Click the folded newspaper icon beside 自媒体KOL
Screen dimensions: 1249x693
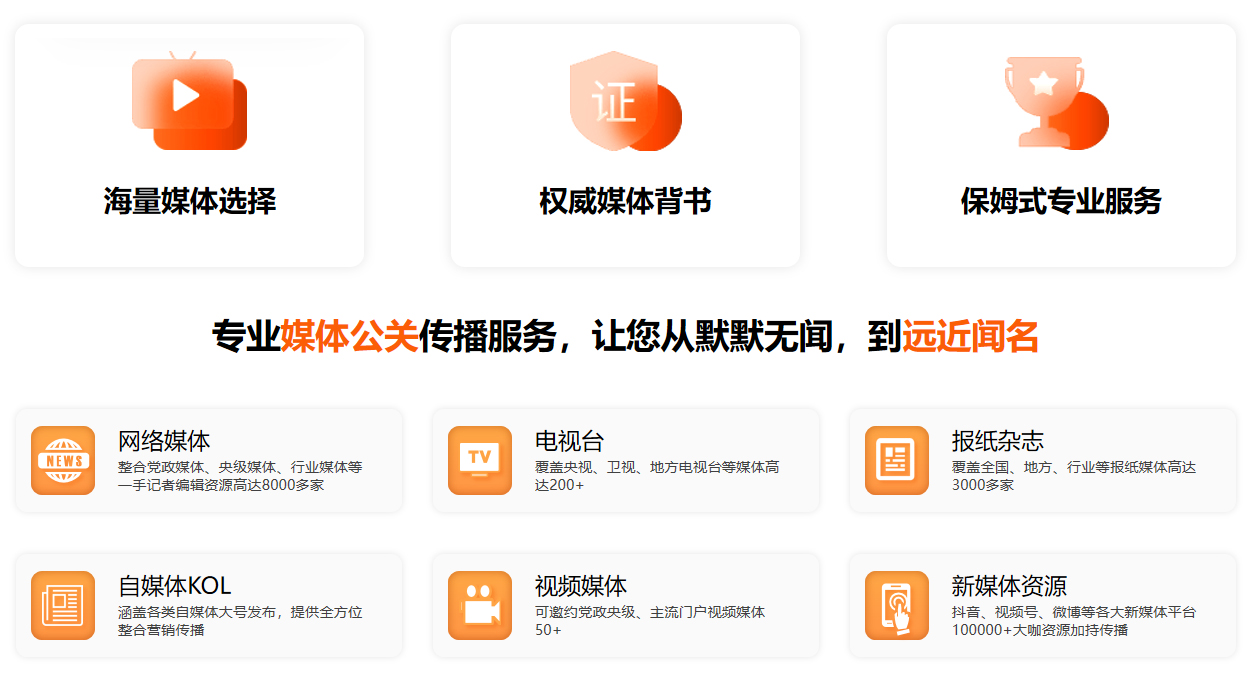tap(63, 605)
